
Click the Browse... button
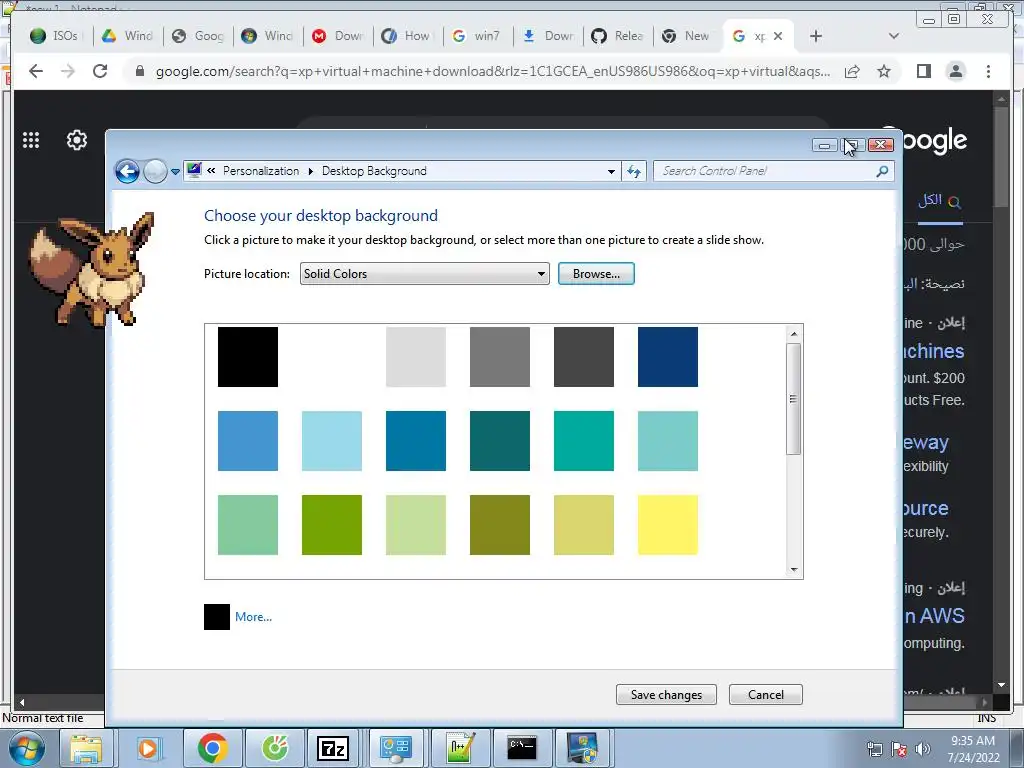(596, 274)
